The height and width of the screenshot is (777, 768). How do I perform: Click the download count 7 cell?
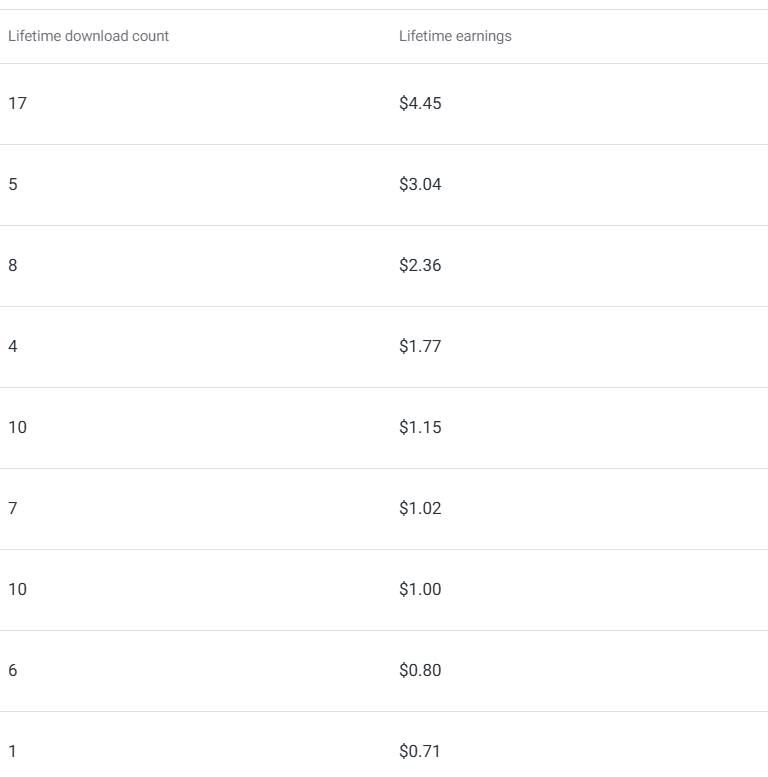tap(13, 508)
